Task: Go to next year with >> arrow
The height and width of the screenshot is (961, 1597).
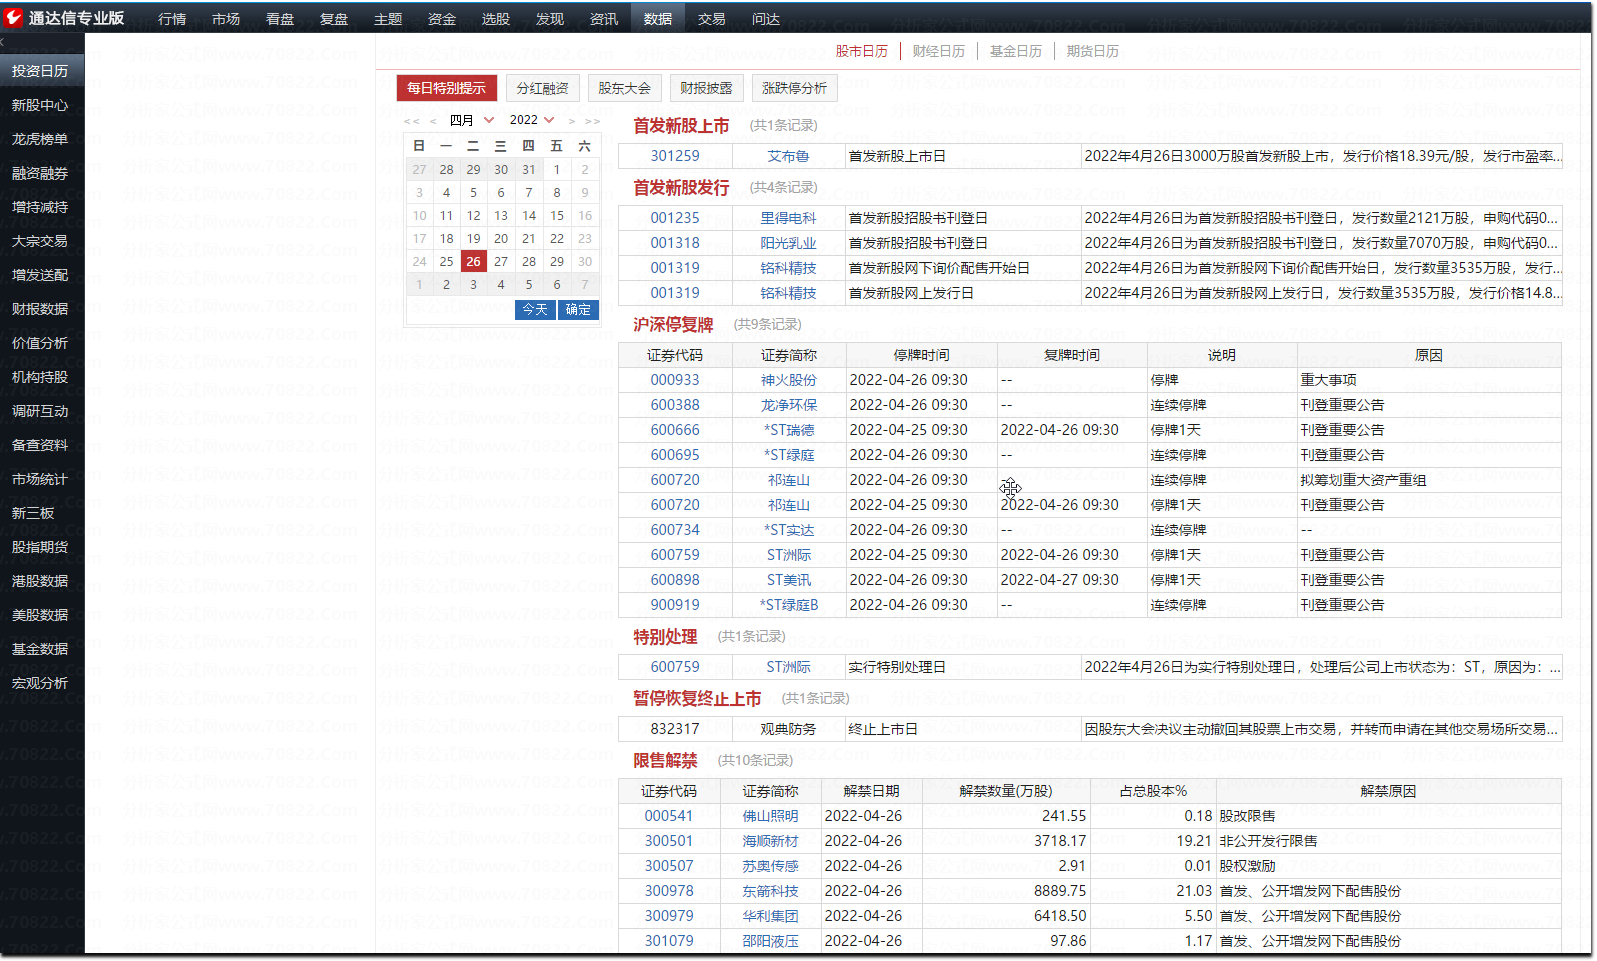Action: 593,120
